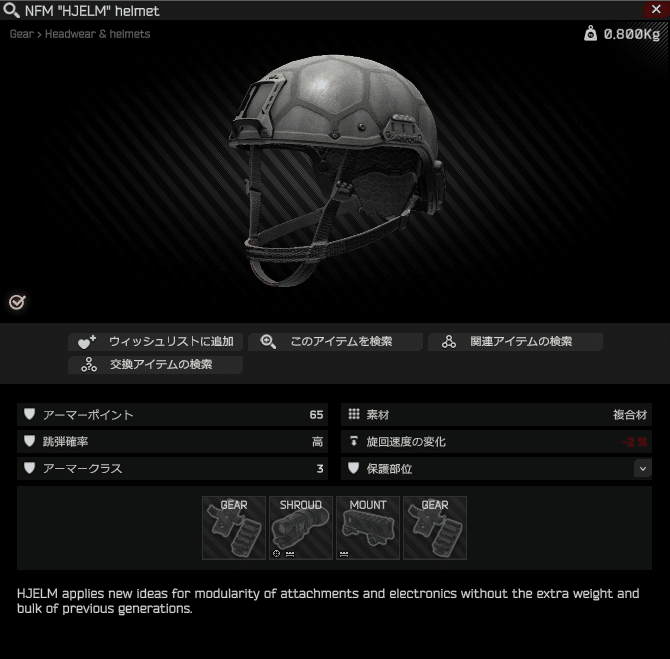
Task: Click the grid icon beside 素材
Action: pyautogui.click(x=354, y=414)
